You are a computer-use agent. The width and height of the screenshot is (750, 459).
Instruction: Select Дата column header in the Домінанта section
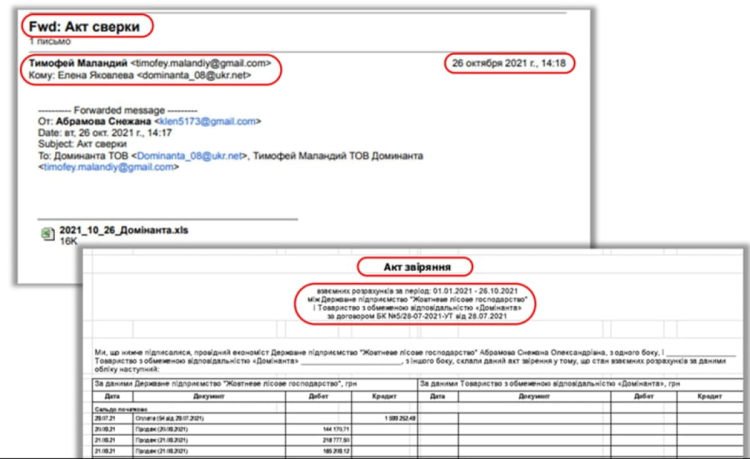pyautogui.click(x=438, y=396)
